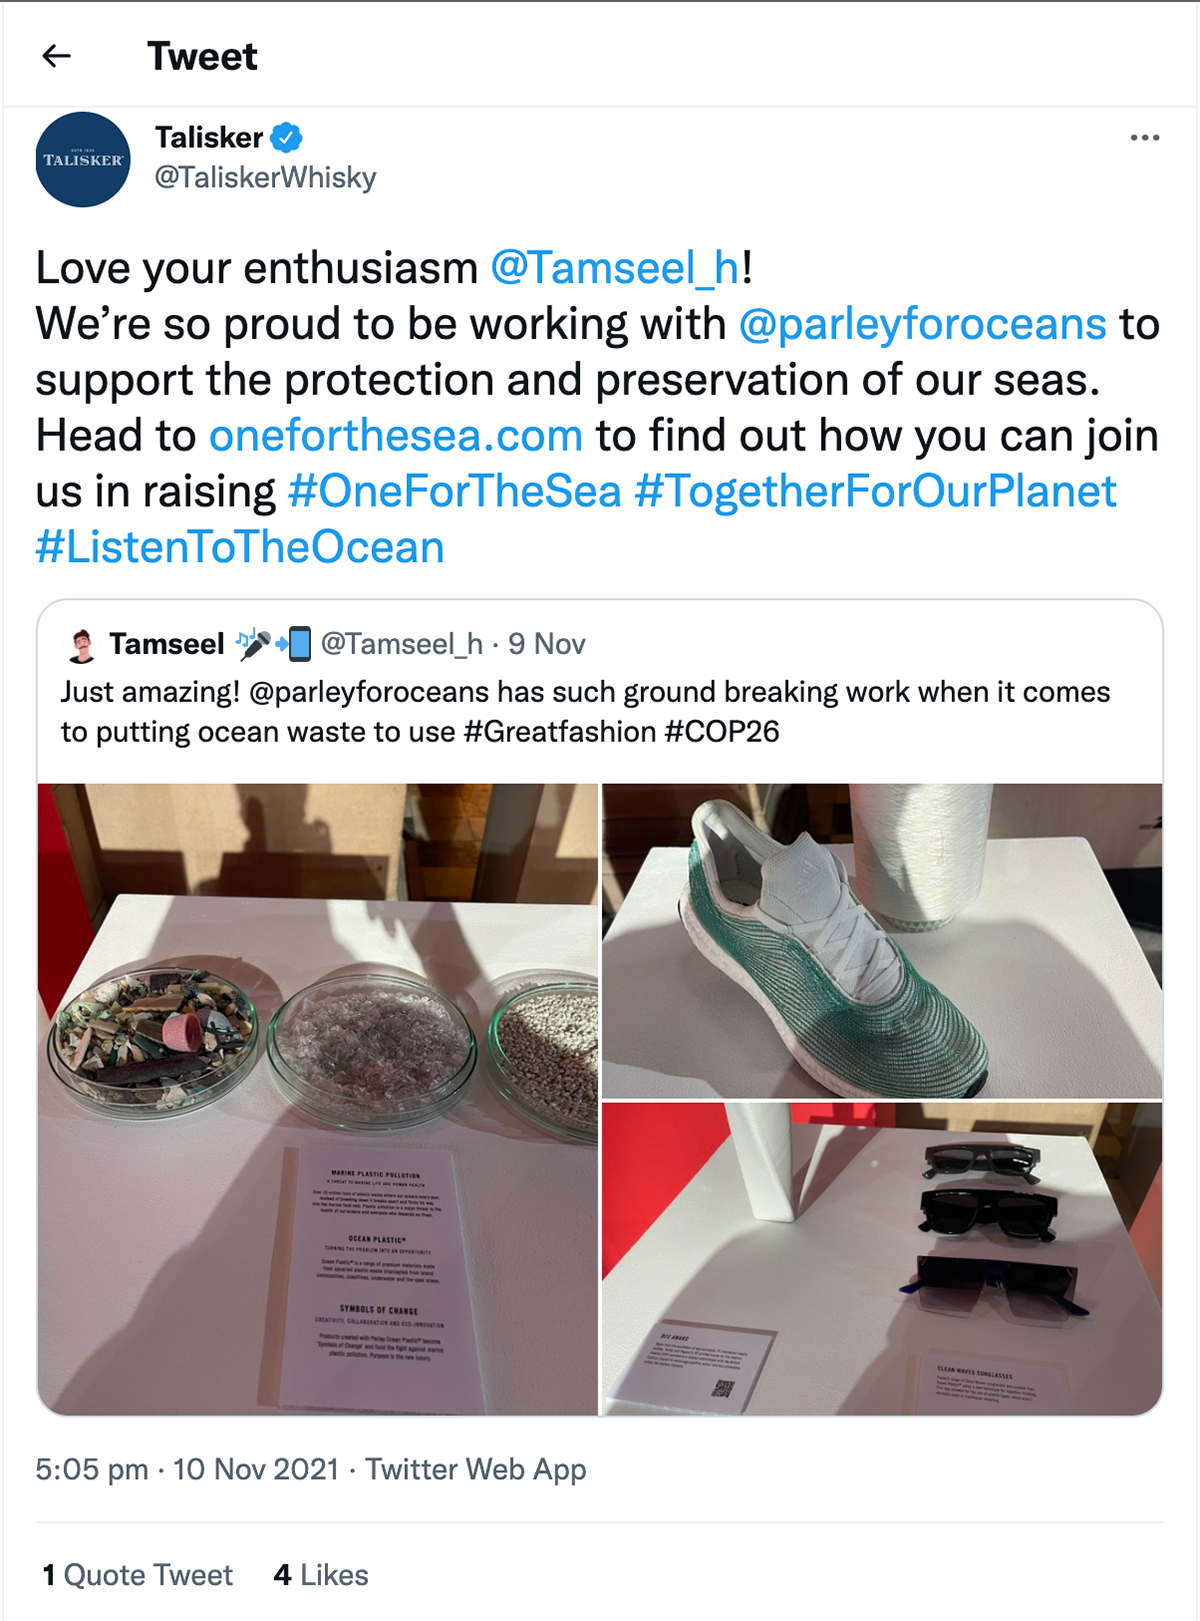Select the #OneForTheSea hashtag
Screen dimensions: 1200x1621
[x=455, y=492]
